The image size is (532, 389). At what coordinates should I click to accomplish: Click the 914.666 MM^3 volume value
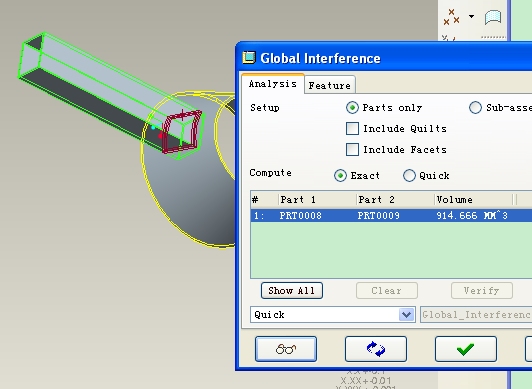click(472, 216)
